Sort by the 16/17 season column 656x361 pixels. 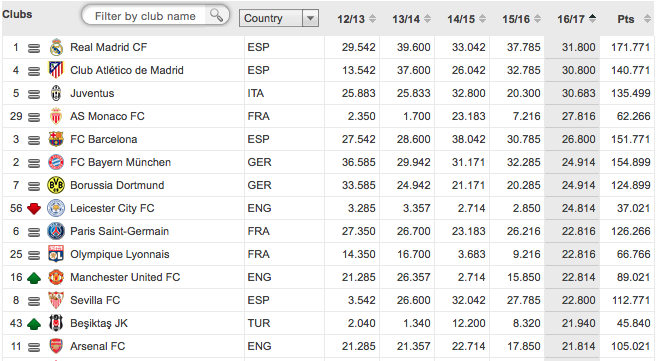pos(577,19)
